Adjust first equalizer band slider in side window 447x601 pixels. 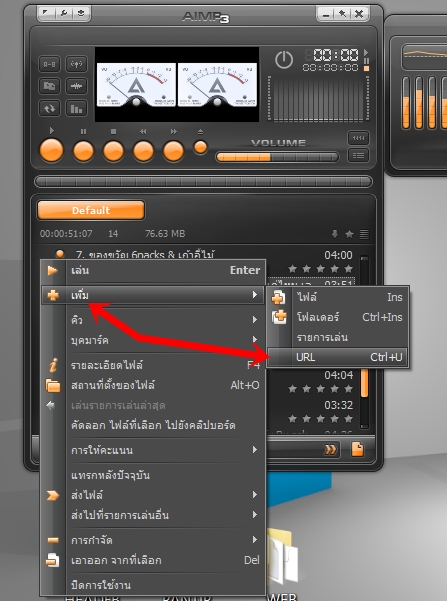coord(406,102)
